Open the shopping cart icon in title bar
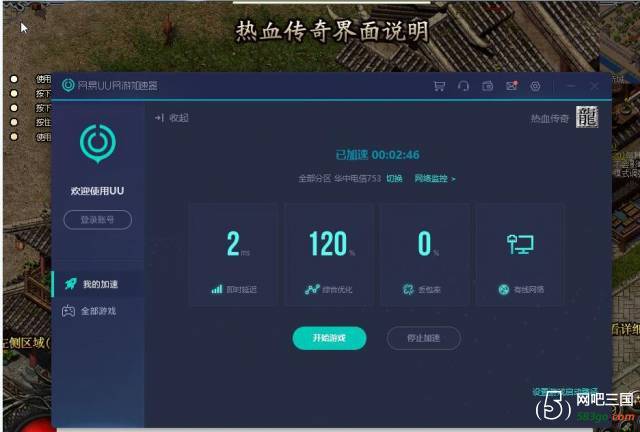 [439, 86]
